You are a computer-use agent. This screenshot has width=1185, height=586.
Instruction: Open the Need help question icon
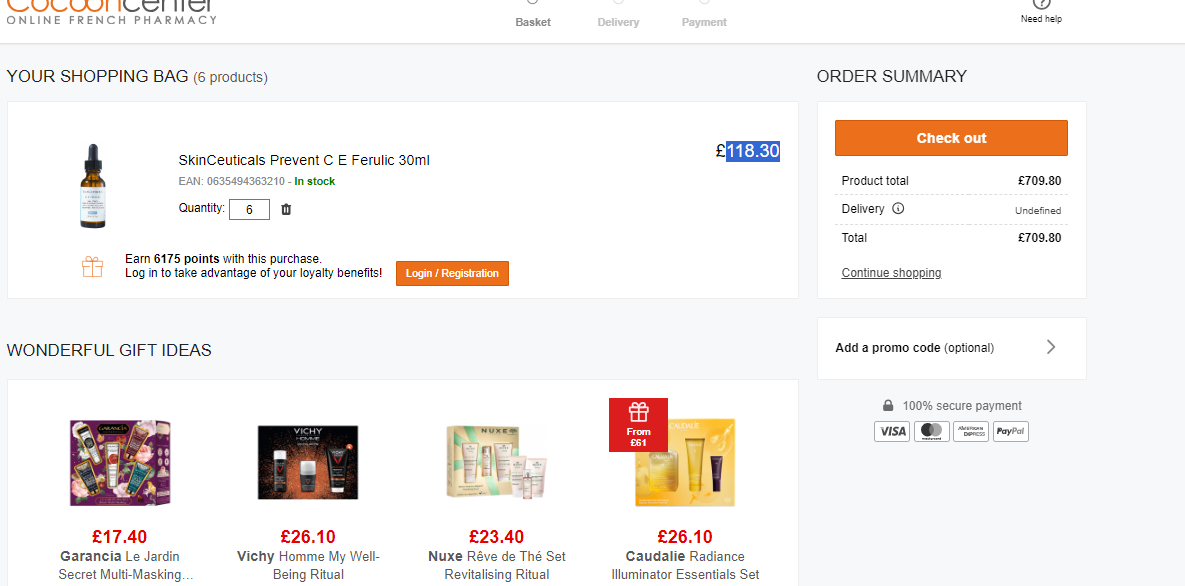(x=1041, y=4)
